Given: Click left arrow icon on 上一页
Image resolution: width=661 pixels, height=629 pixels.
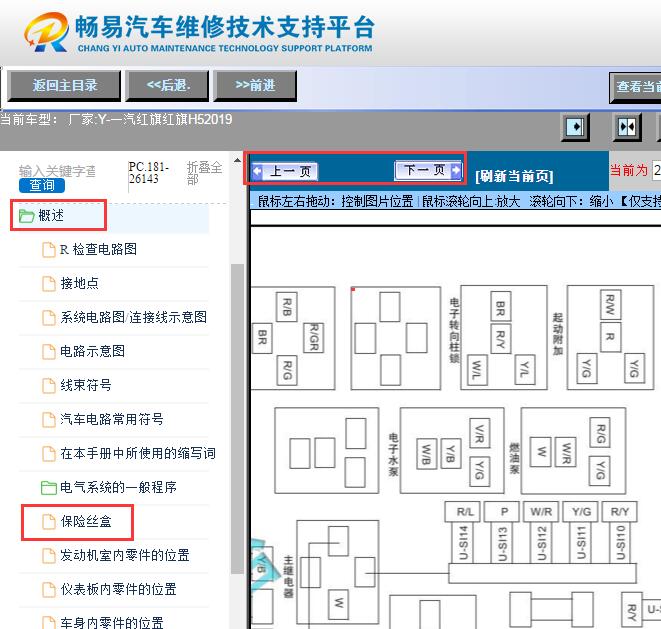Looking at the screenshot, I should (x=257, y=172).
